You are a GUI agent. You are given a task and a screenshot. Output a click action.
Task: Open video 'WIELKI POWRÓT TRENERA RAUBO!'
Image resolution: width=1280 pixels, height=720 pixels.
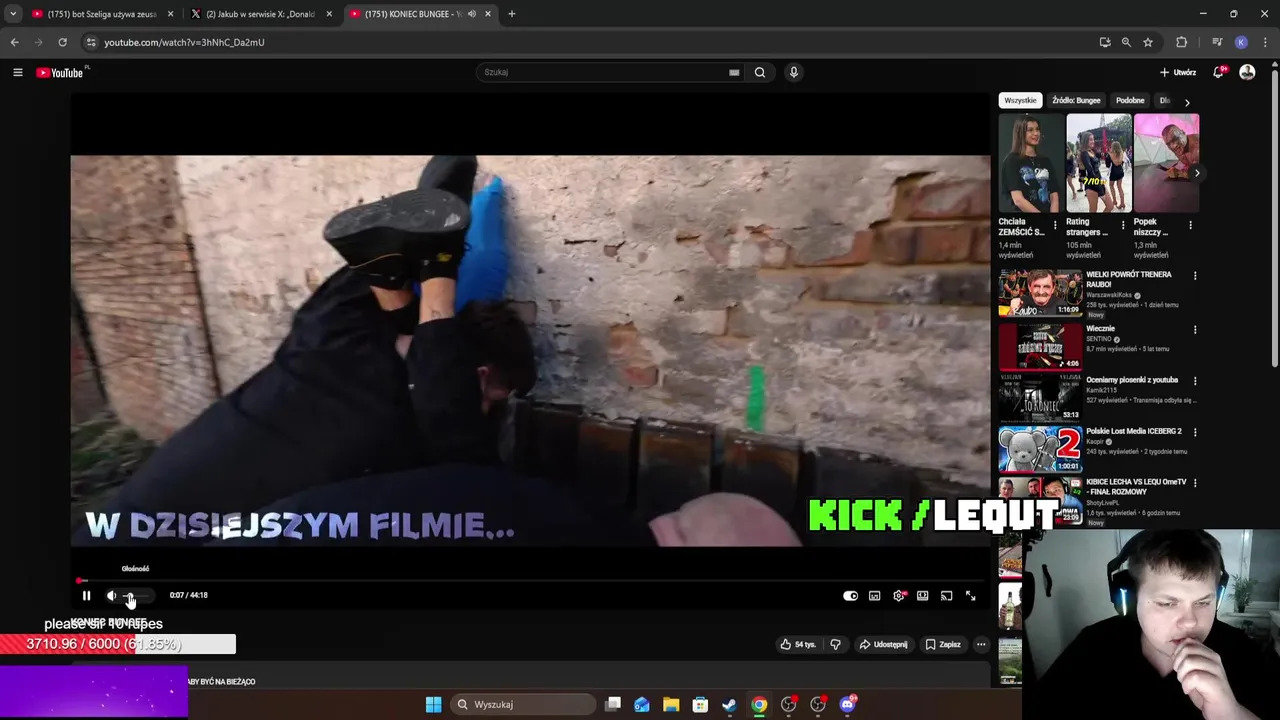[1129, 279]
